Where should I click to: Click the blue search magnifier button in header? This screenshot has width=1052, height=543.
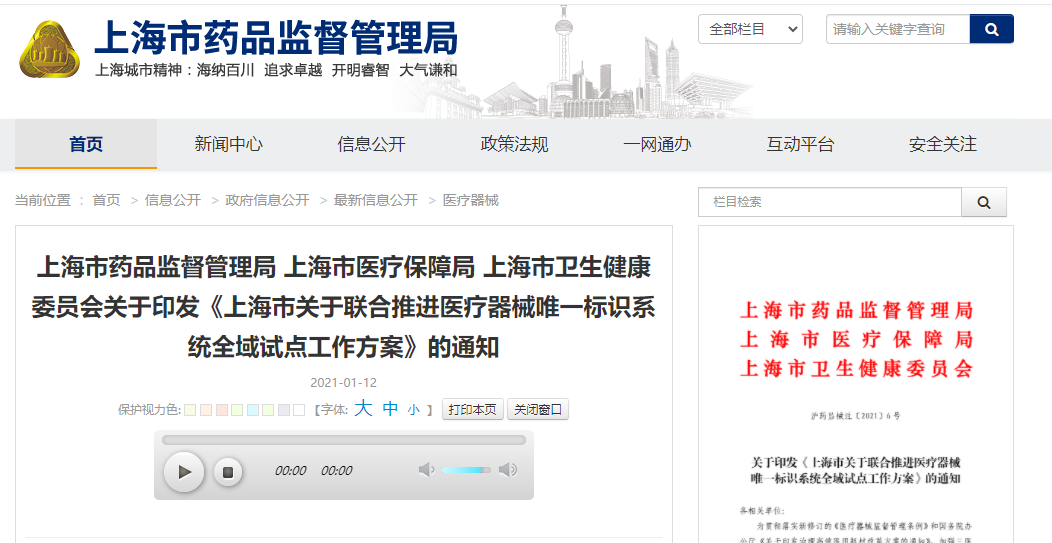click(992, 29)
